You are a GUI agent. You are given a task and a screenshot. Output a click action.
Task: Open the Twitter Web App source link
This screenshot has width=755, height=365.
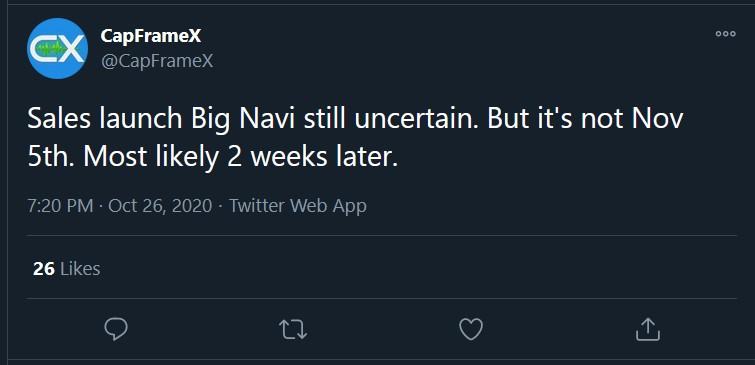point(298,206)
